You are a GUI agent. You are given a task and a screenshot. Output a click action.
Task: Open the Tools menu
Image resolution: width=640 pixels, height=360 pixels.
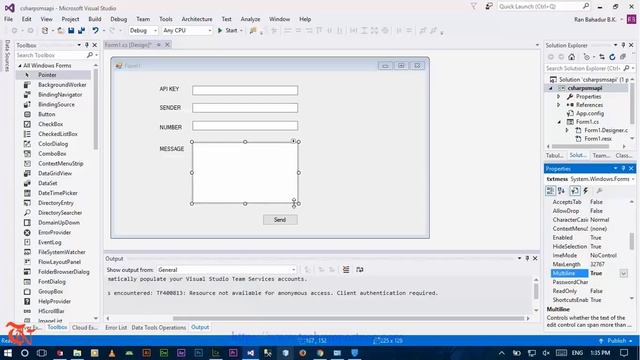click(166, 19)
